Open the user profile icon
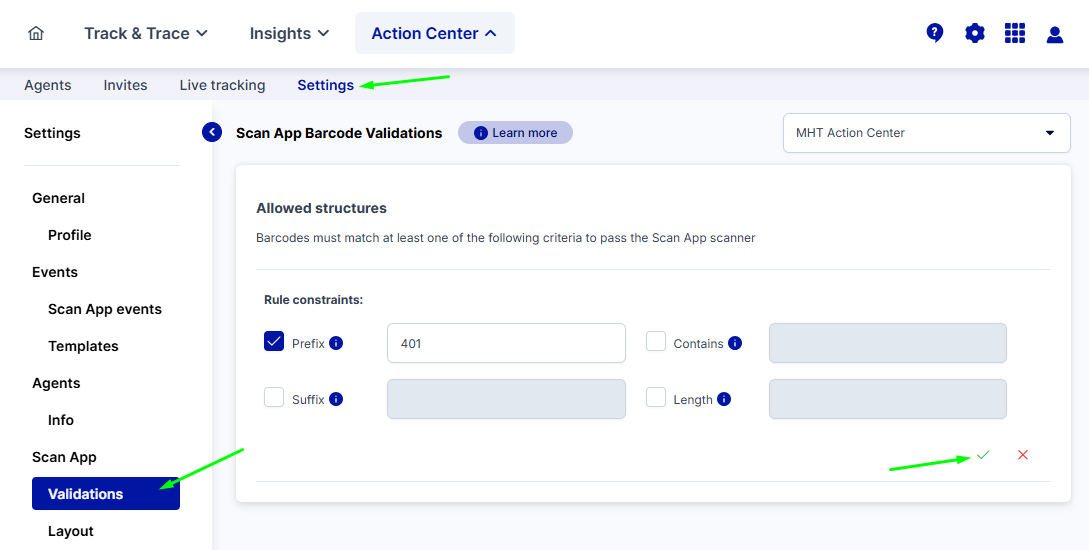The image size is (1089, 550). click(x=1055, y=34)
